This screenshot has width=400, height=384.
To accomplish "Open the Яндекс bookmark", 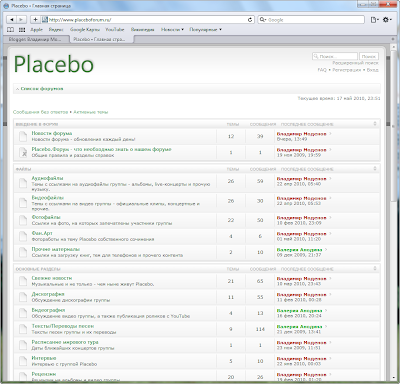I will point(56,30).
